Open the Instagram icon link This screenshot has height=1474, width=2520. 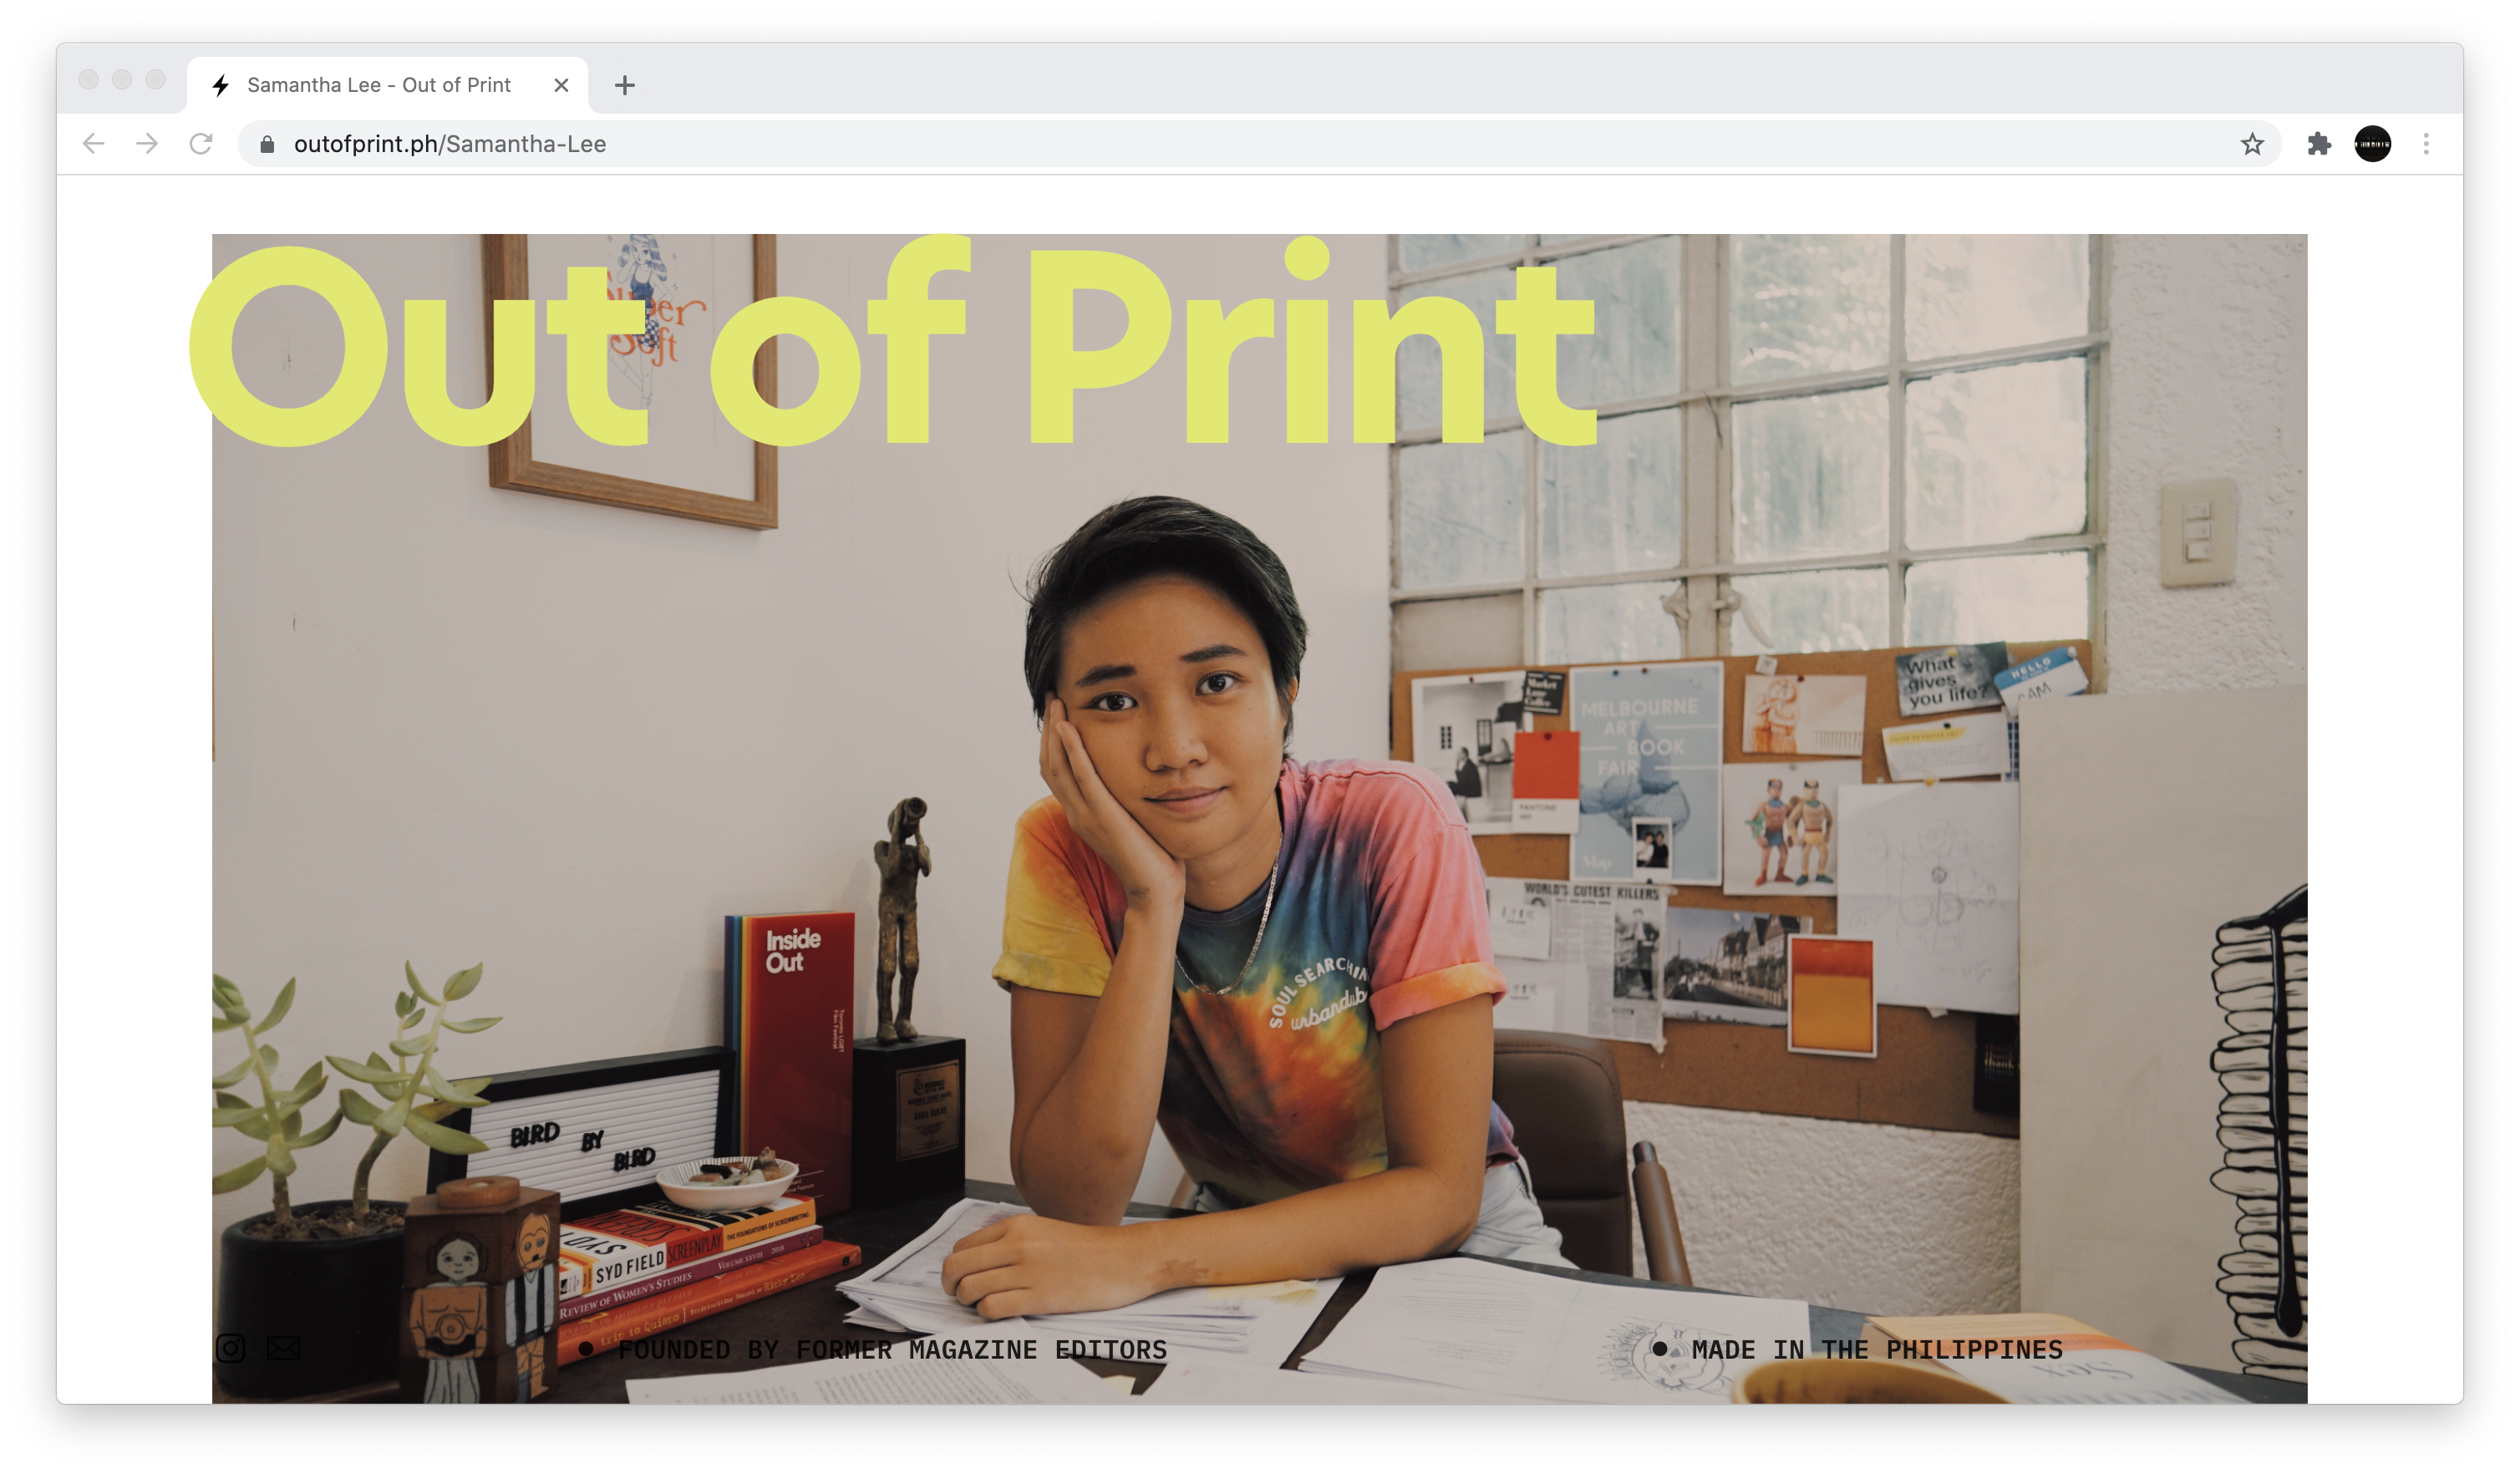point(230,1348)
